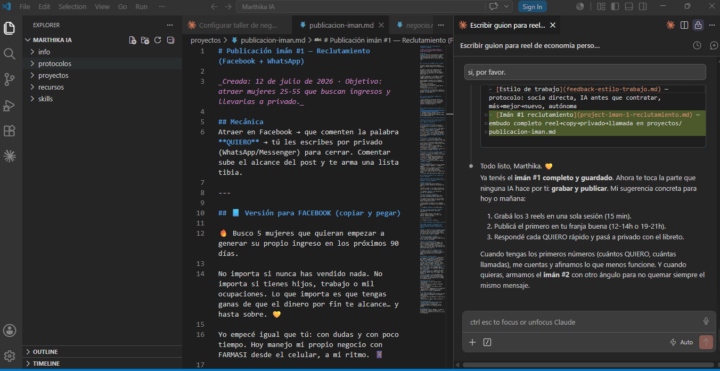The image size is (720, 371).
Task: Click the editor minimap preview
Action: [x=433, y=179]
